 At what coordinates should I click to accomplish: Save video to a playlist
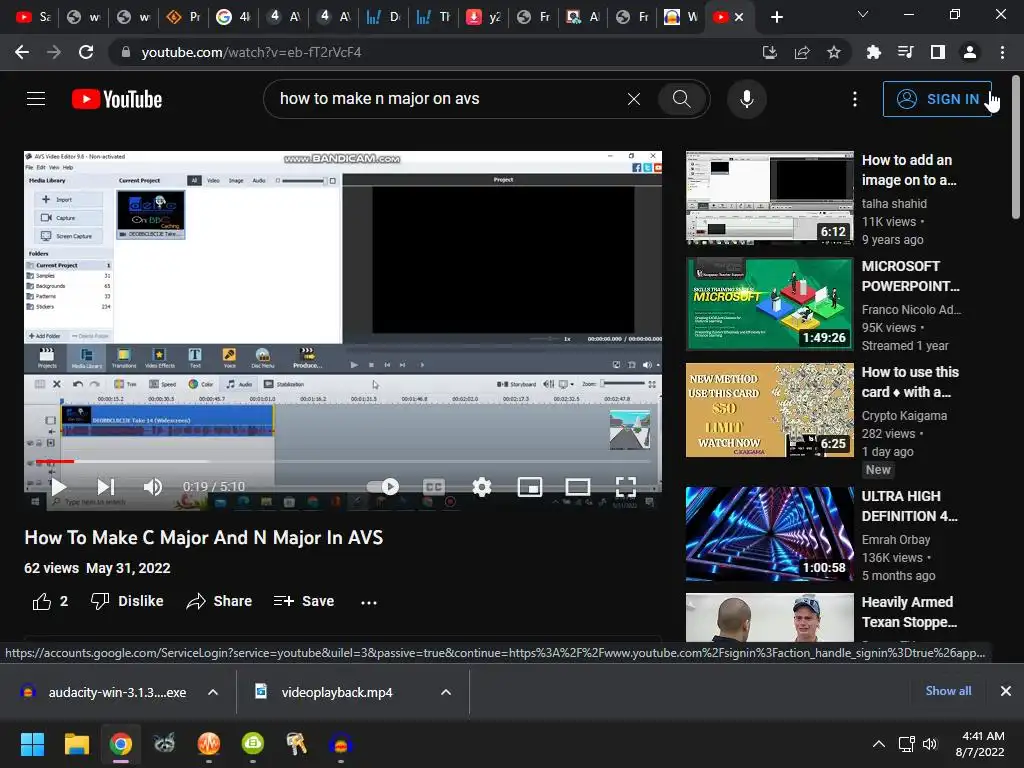[304, 601]
